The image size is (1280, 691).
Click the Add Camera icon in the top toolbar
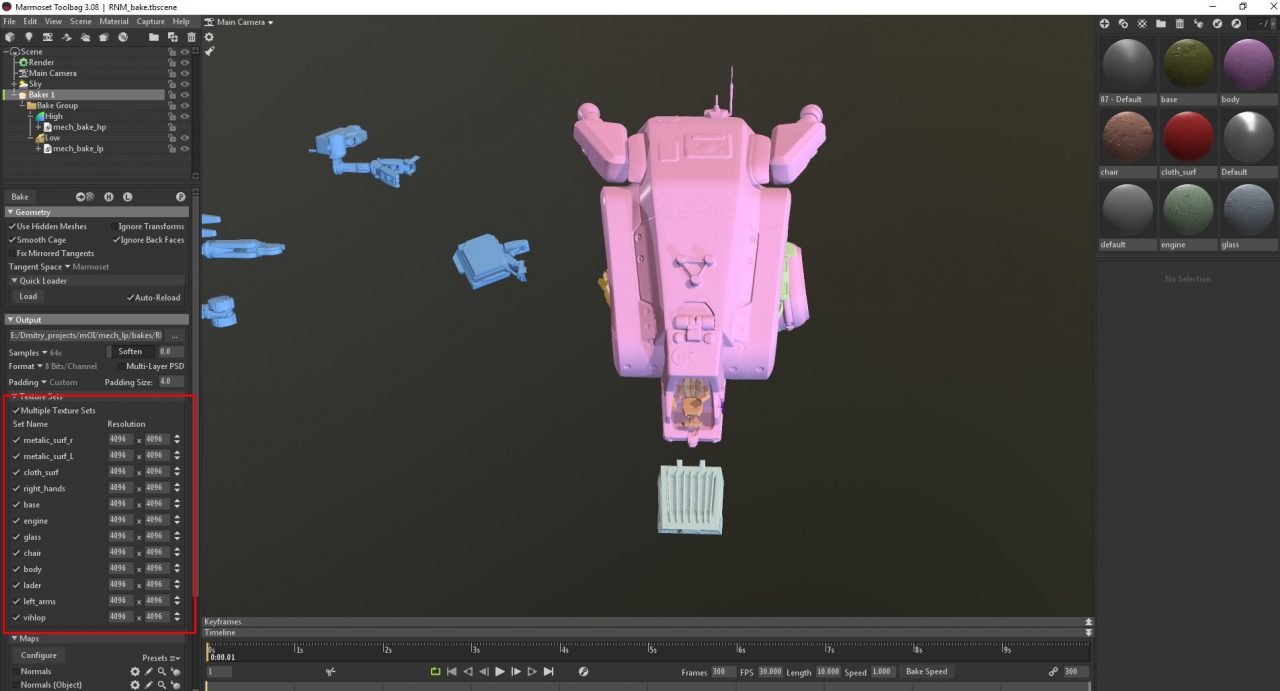click(48, 37)
